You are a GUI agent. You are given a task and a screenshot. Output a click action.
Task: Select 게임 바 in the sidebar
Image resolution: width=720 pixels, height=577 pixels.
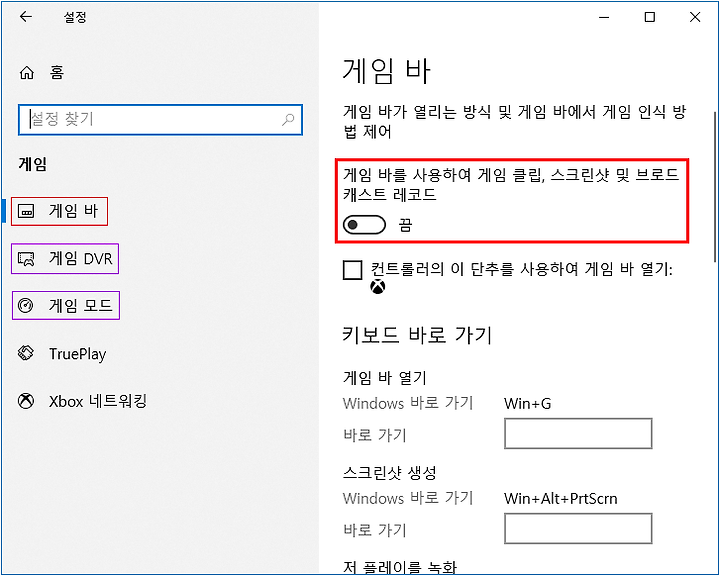pyautogui.click(x=60, y=212)
